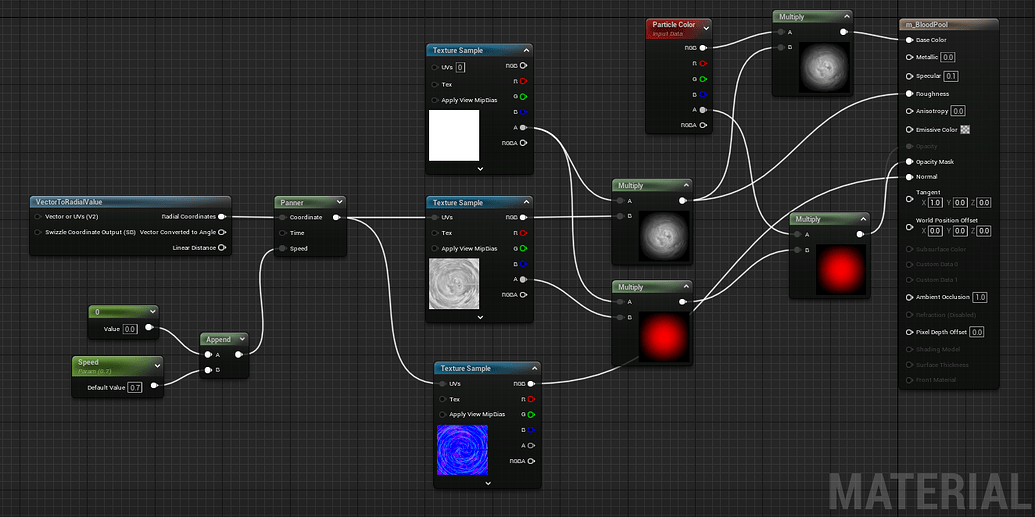Click Append node B input pin
The height and width of the screenshot is (517, 1035).
click(x=209, y=370)
